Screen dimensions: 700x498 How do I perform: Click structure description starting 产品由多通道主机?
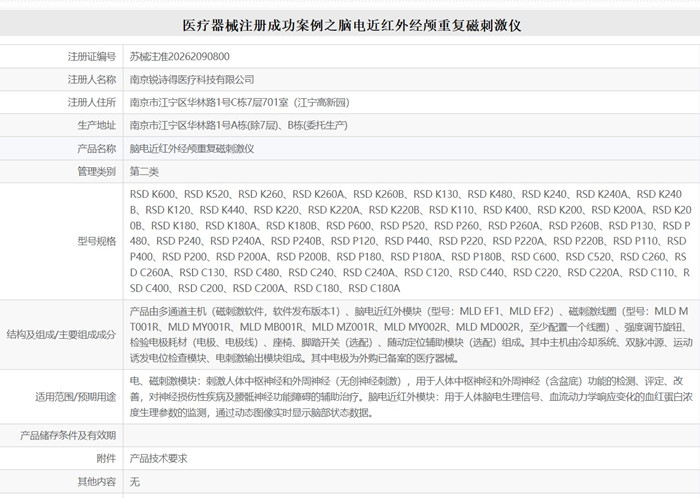[x=411, y=335]
